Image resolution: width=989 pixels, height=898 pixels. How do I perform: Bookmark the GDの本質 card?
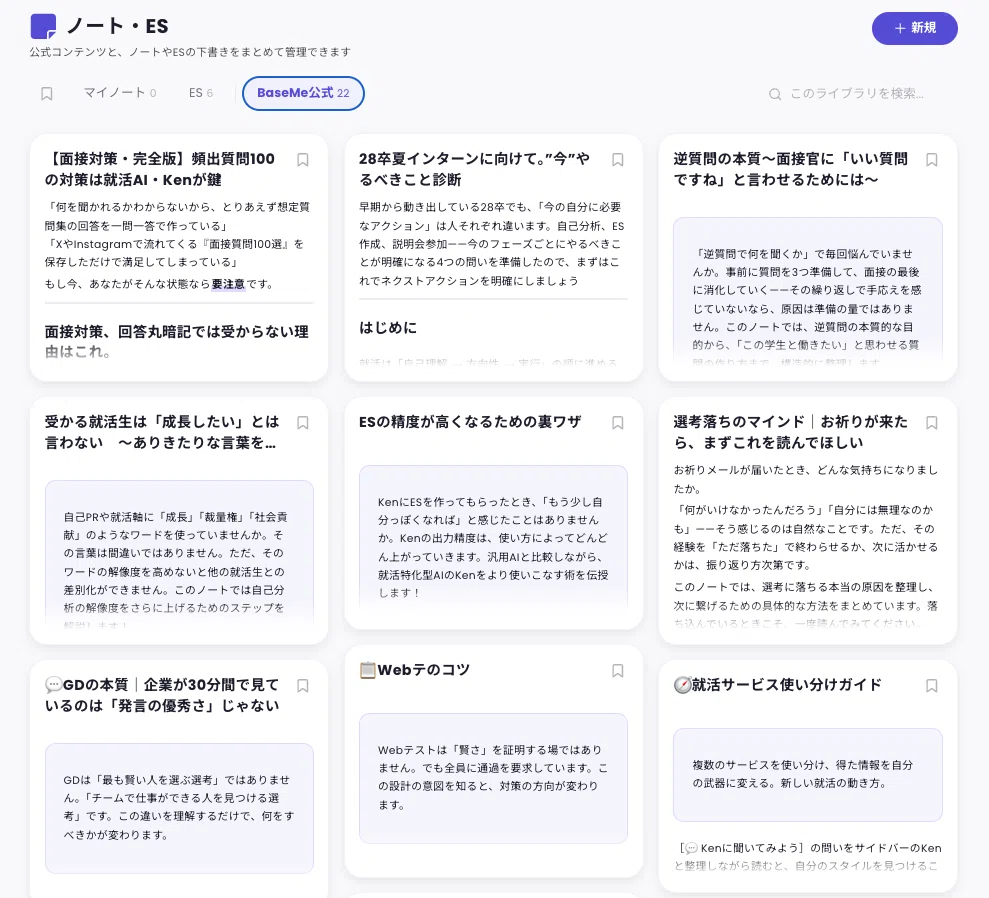[x=303, y=685]
